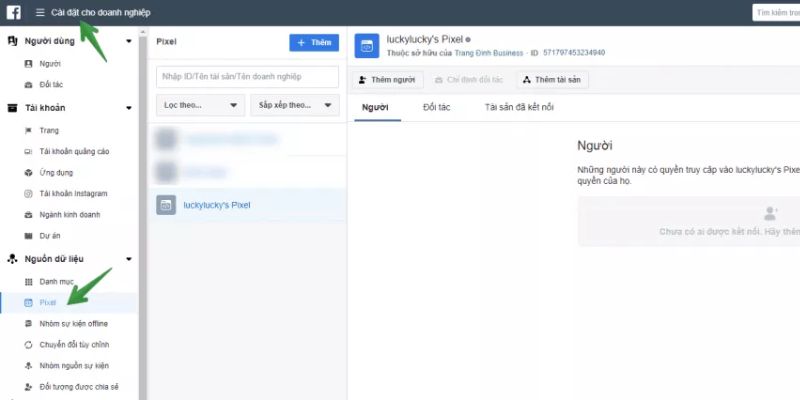Click the luckylucky's Pixel list icon
Viewport: 800px width, 400px height.
coord(166,205)
